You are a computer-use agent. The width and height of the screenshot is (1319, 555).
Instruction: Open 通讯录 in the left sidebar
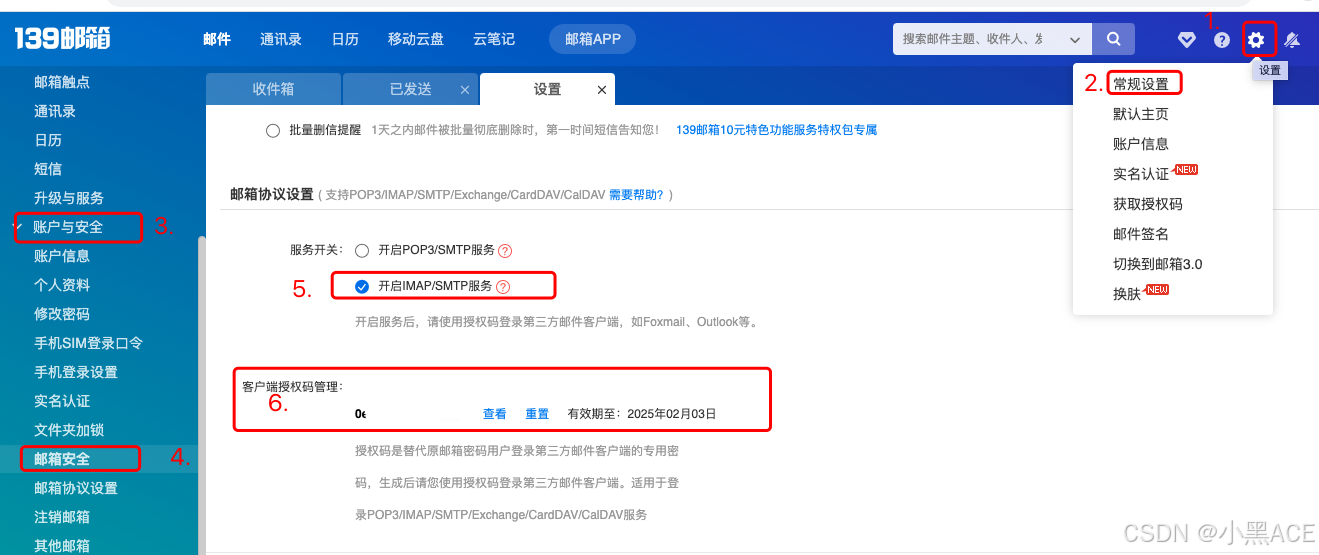[x=55, y=111]
